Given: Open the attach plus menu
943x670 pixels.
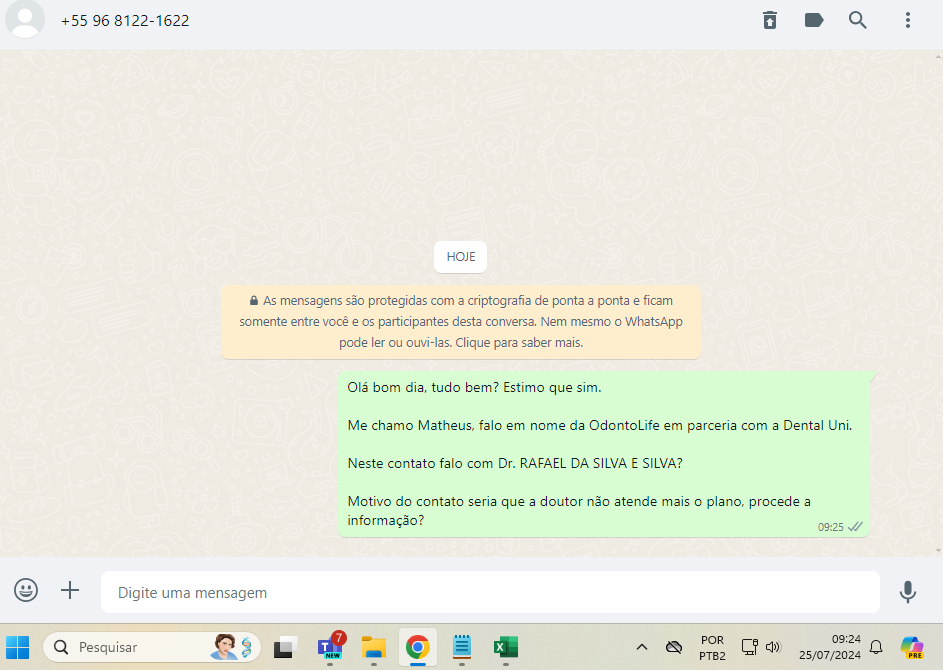Looking at the screenshot, I should (x=70, y=590).
